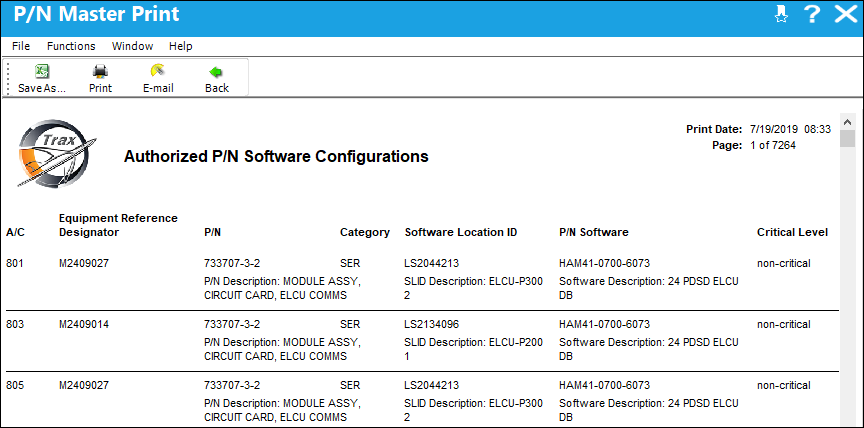Screen dimensions: 864x428
Task: Click SER category in row 803
Action: pyautogui.click(x=350, y=324)
